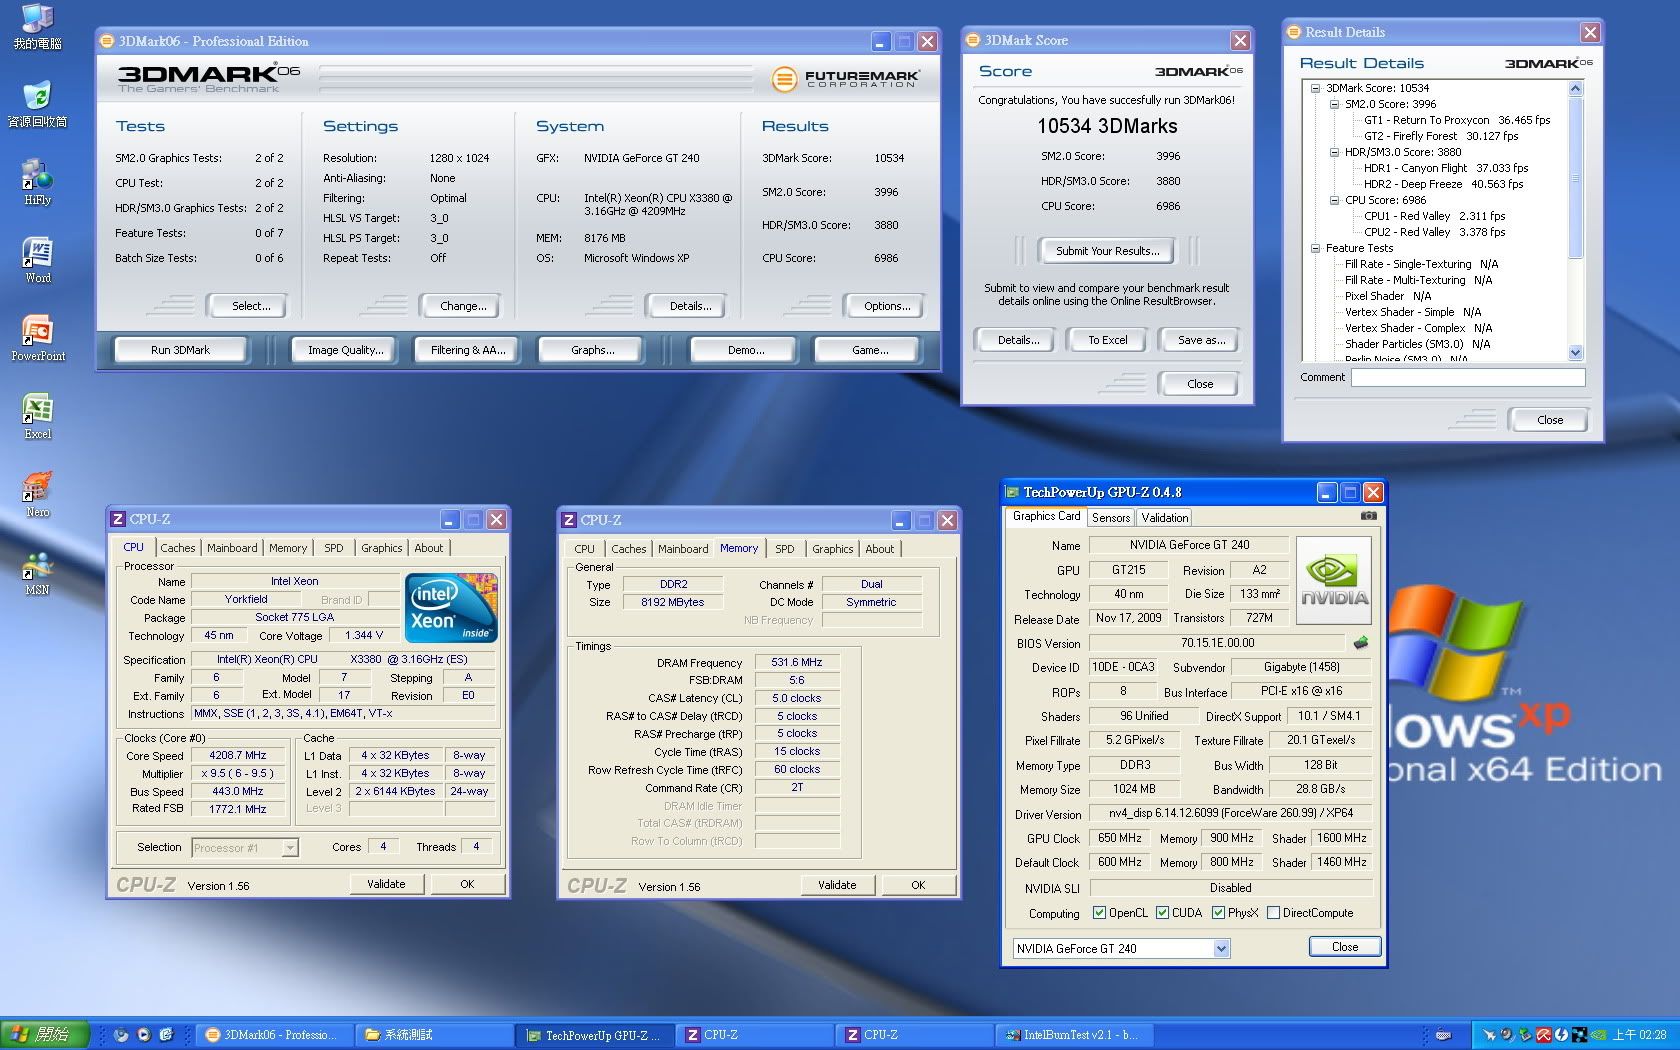Open the Recycle Bin desktop icon
Viewport: 1680px width, 1050px height.
(x=37, y=104)
